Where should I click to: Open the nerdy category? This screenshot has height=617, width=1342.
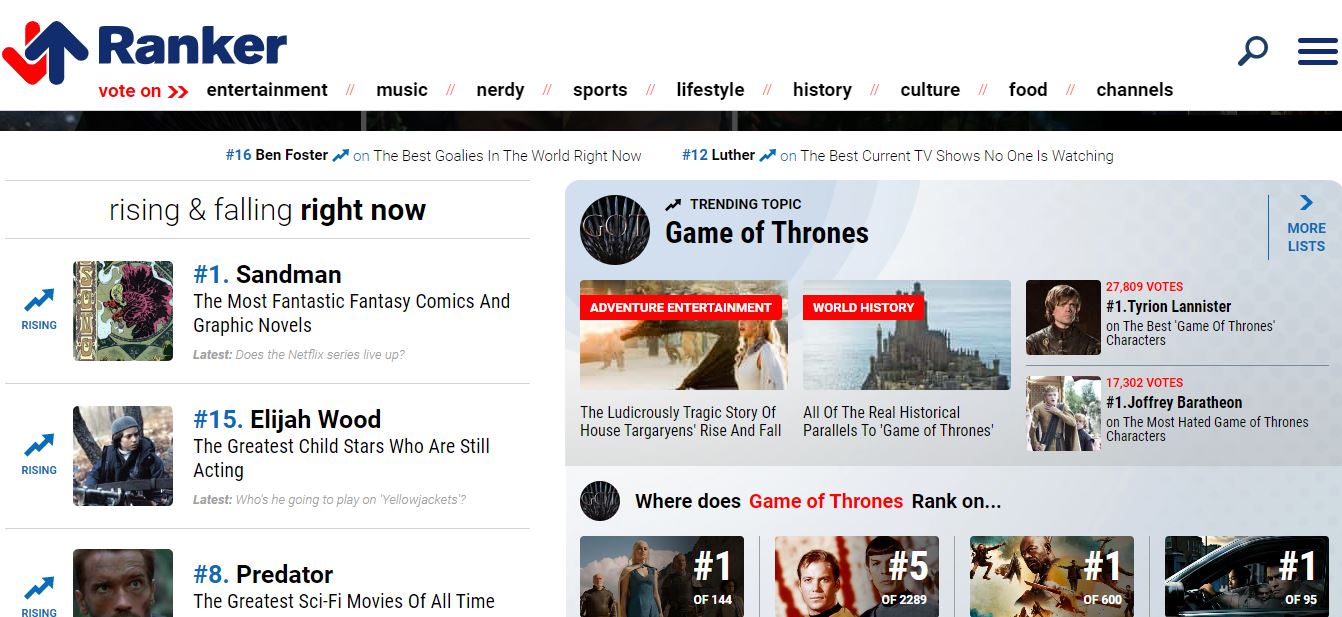click(500, 90)
